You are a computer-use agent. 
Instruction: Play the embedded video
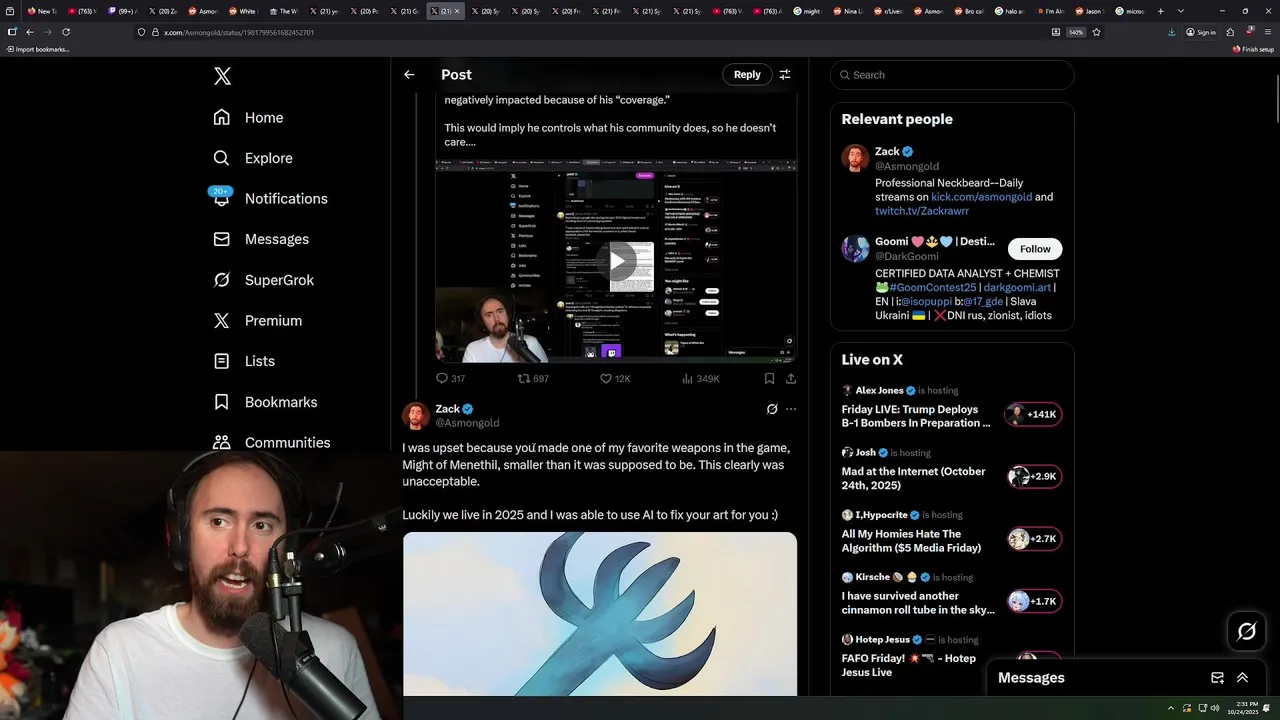coord(616,261)
